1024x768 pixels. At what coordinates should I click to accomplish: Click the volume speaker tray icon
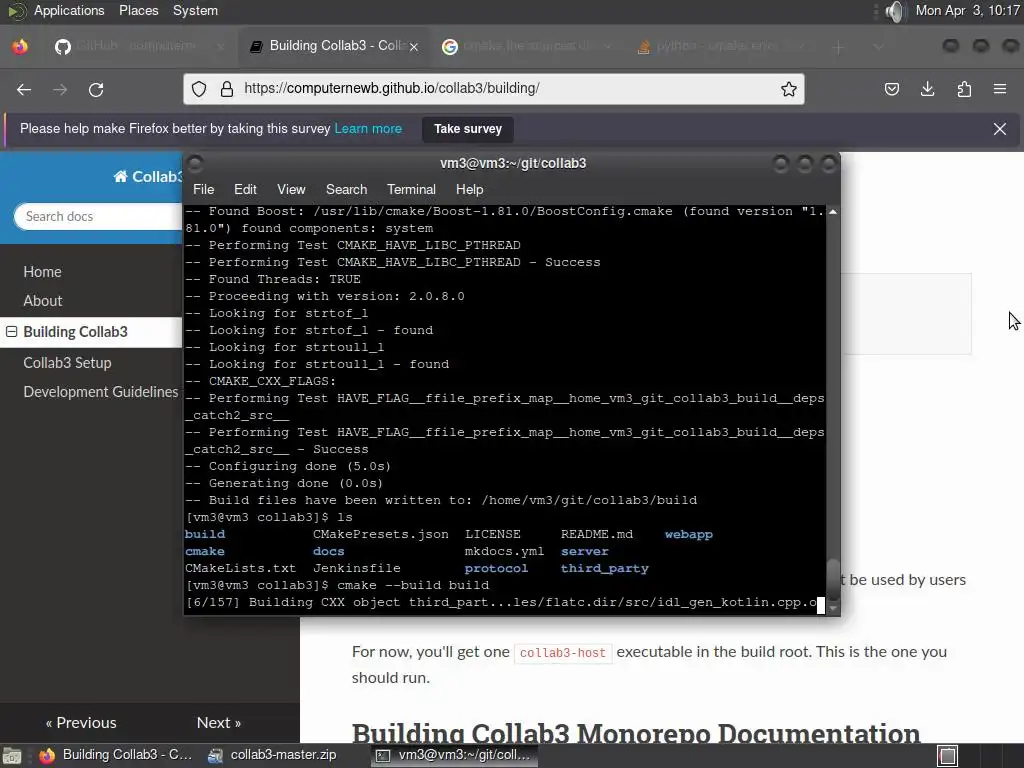point(896,11)
